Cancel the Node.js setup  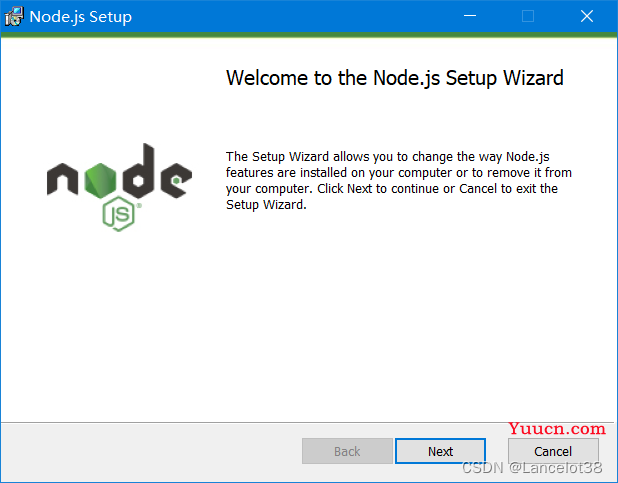(x=553, y=451)
